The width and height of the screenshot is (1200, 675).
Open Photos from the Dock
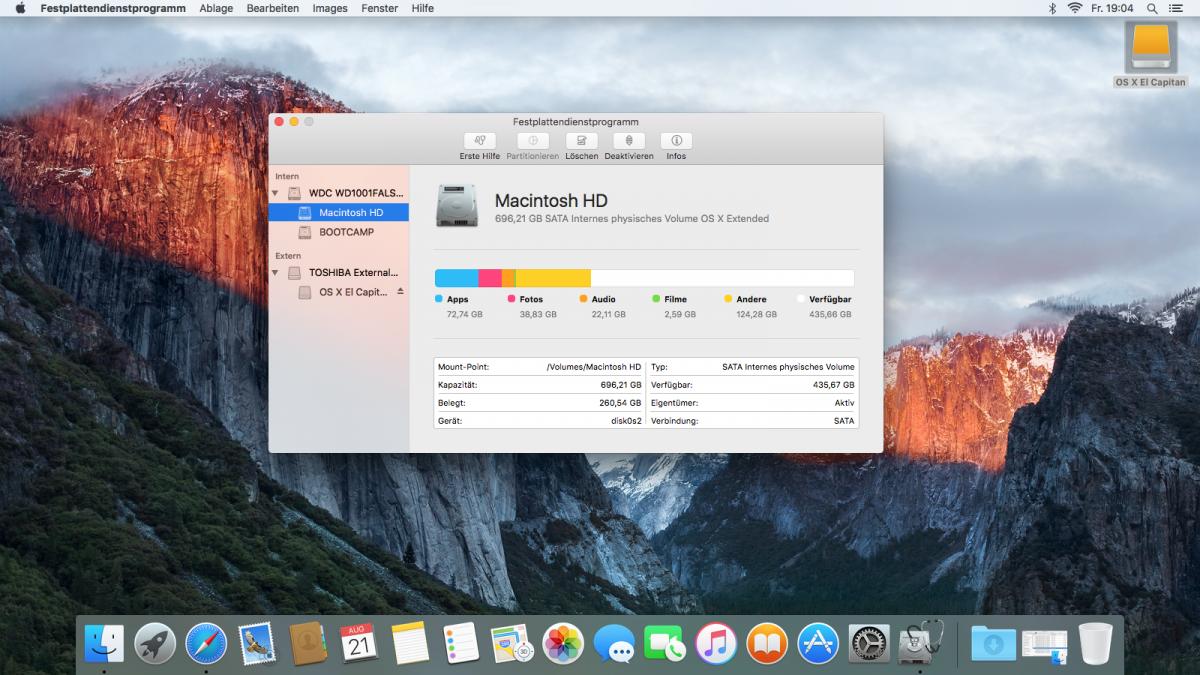[x=563, y=643]
